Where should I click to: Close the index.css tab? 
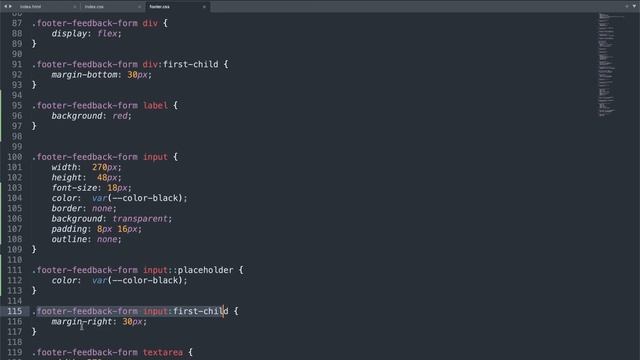coord(139,7)
